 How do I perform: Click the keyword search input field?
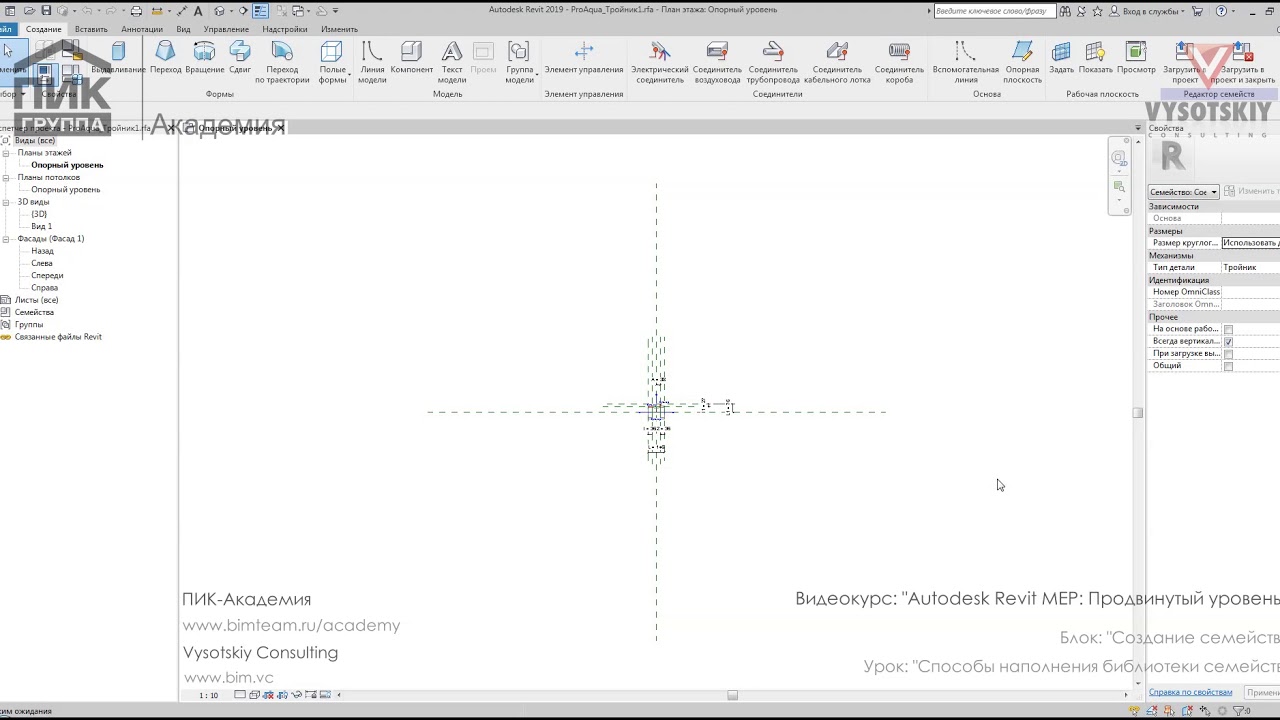coord(993,11)
